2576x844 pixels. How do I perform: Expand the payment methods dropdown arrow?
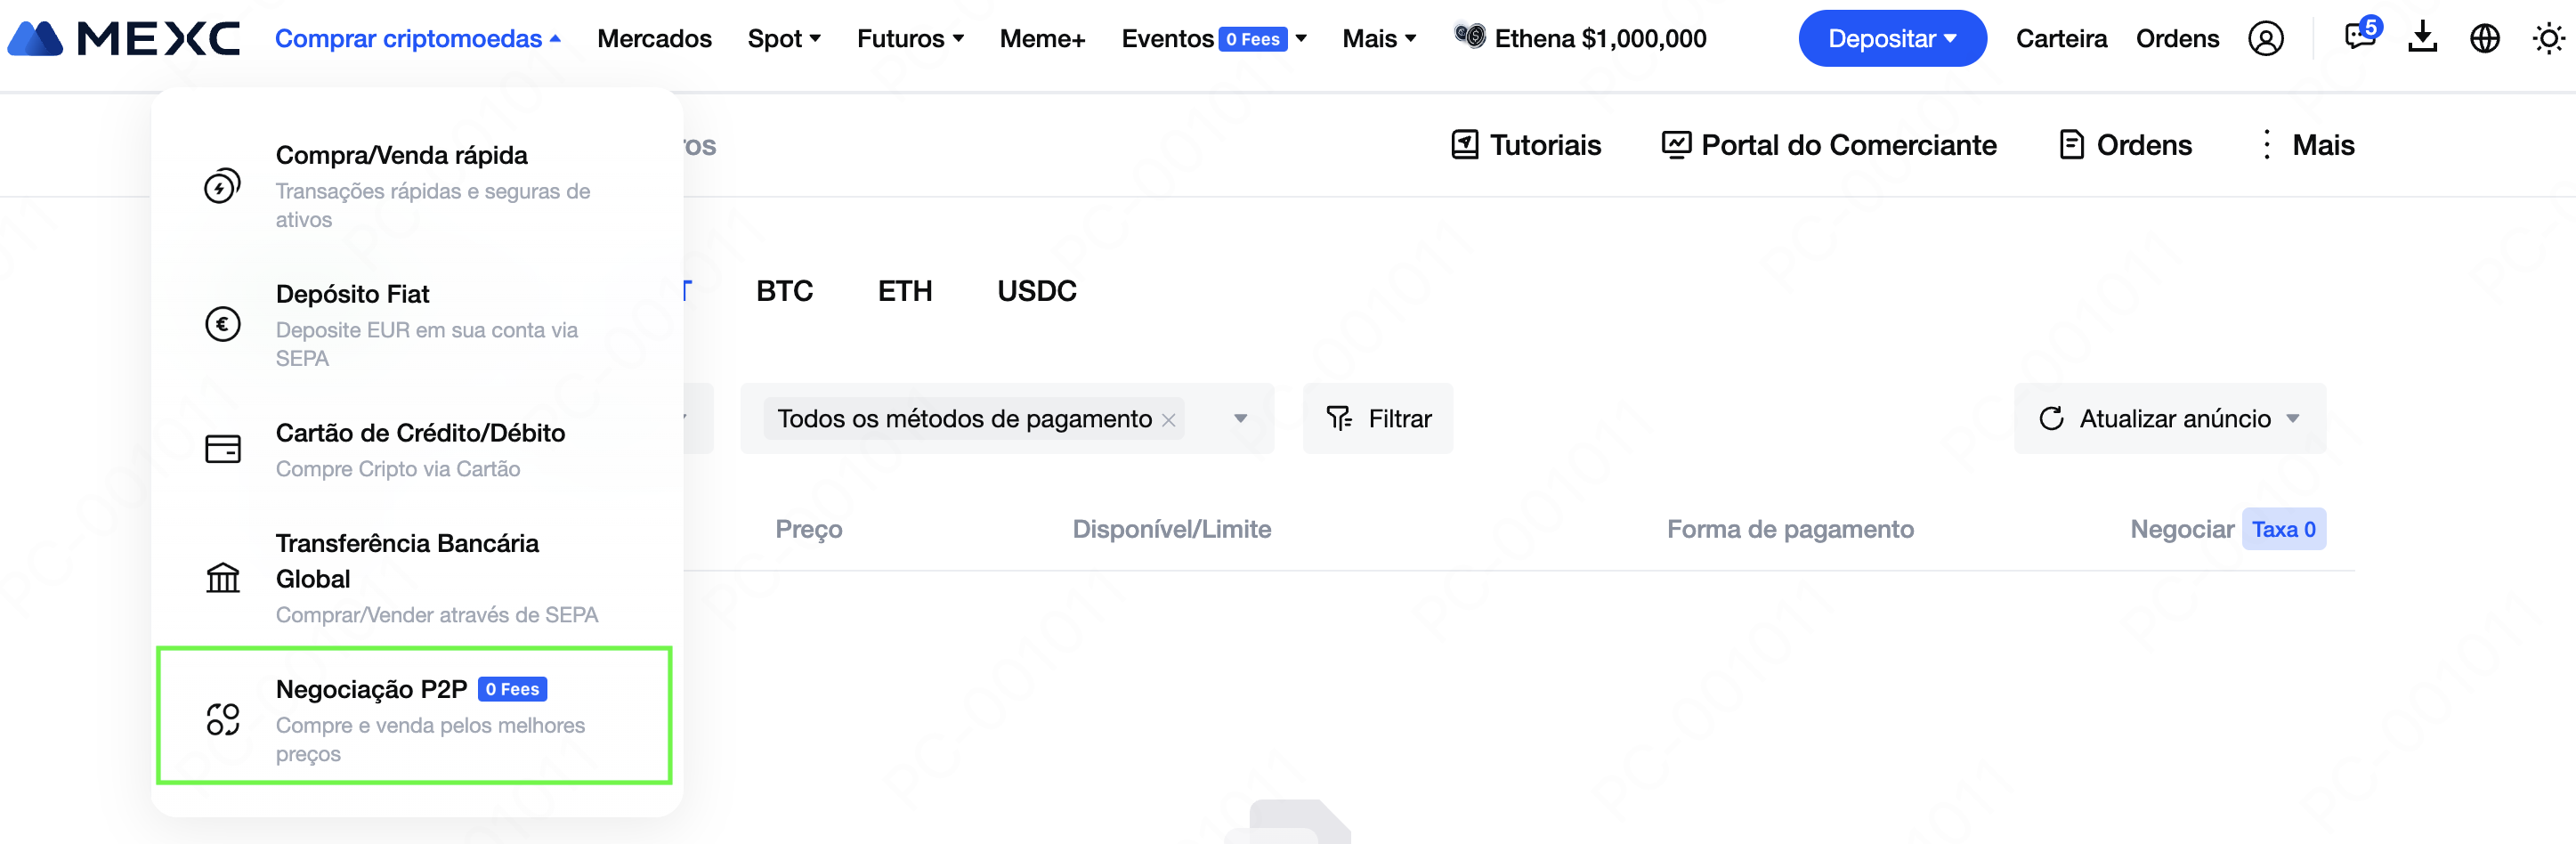(x=1240, y=418)
